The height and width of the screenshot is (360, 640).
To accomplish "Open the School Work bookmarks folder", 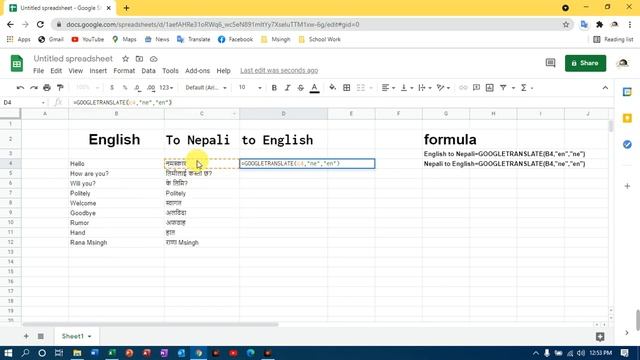I will click(320, 40).
